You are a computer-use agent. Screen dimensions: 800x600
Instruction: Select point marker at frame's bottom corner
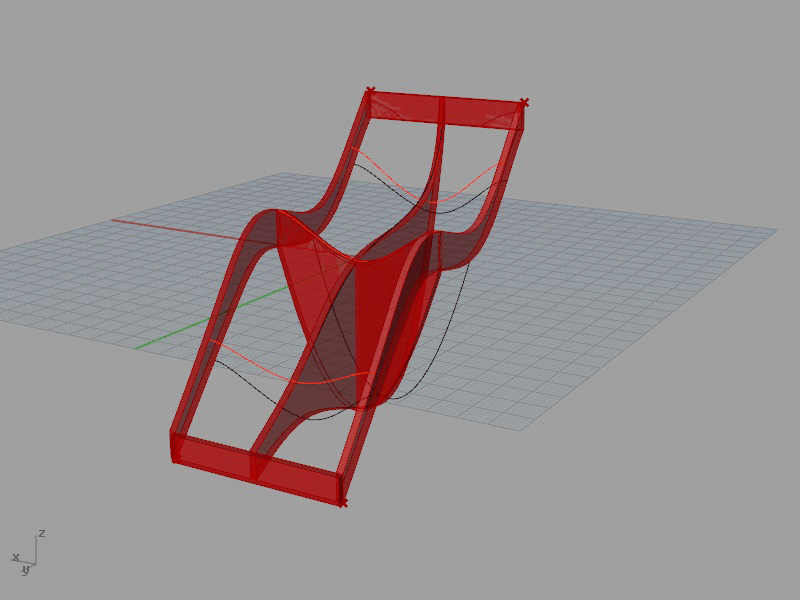click(x=343, y=503)
